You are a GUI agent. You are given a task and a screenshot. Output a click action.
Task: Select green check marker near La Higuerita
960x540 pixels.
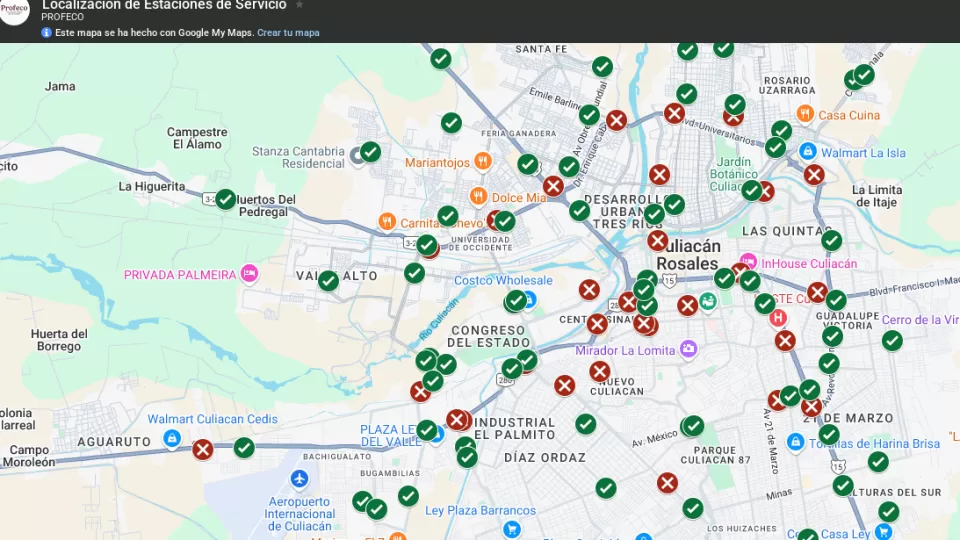click(226, 200)
